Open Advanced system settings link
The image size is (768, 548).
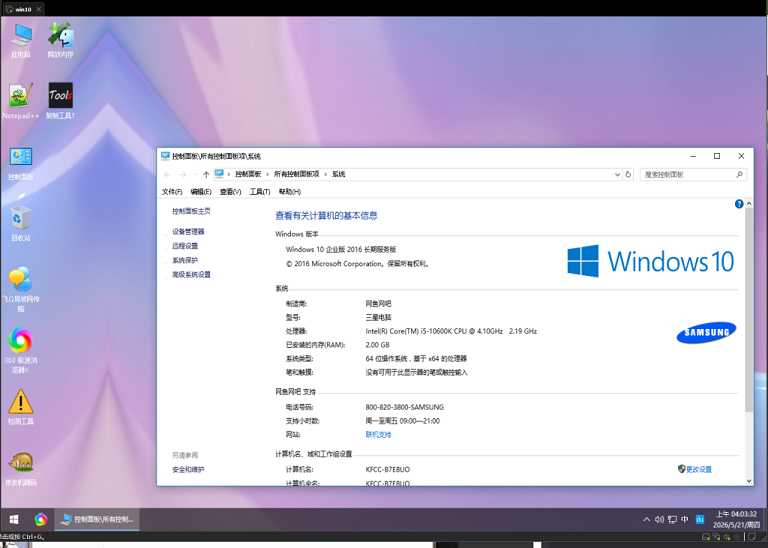coord(191,275)
